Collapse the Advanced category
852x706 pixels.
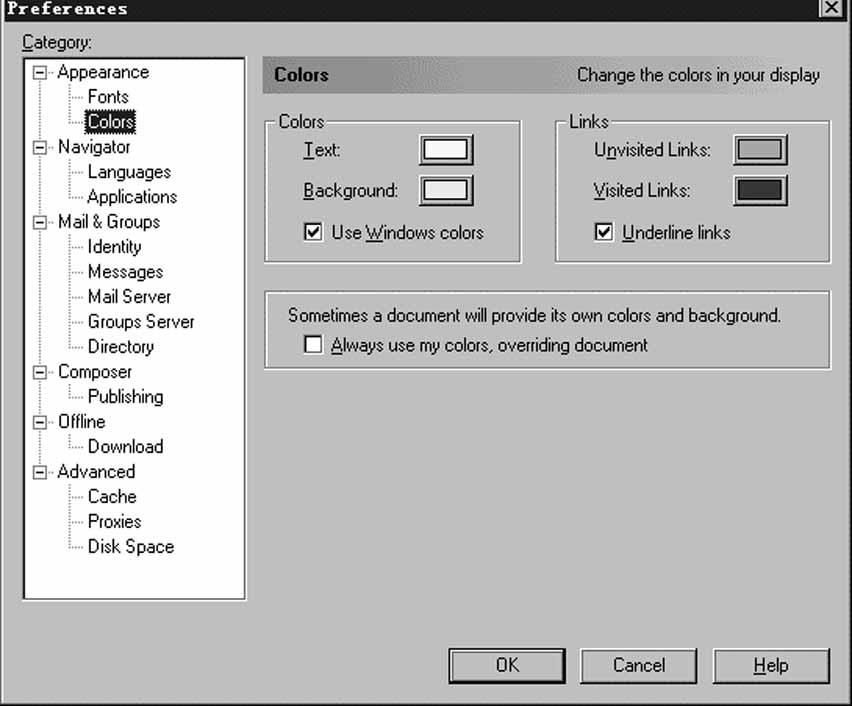[x=40, y=472]
